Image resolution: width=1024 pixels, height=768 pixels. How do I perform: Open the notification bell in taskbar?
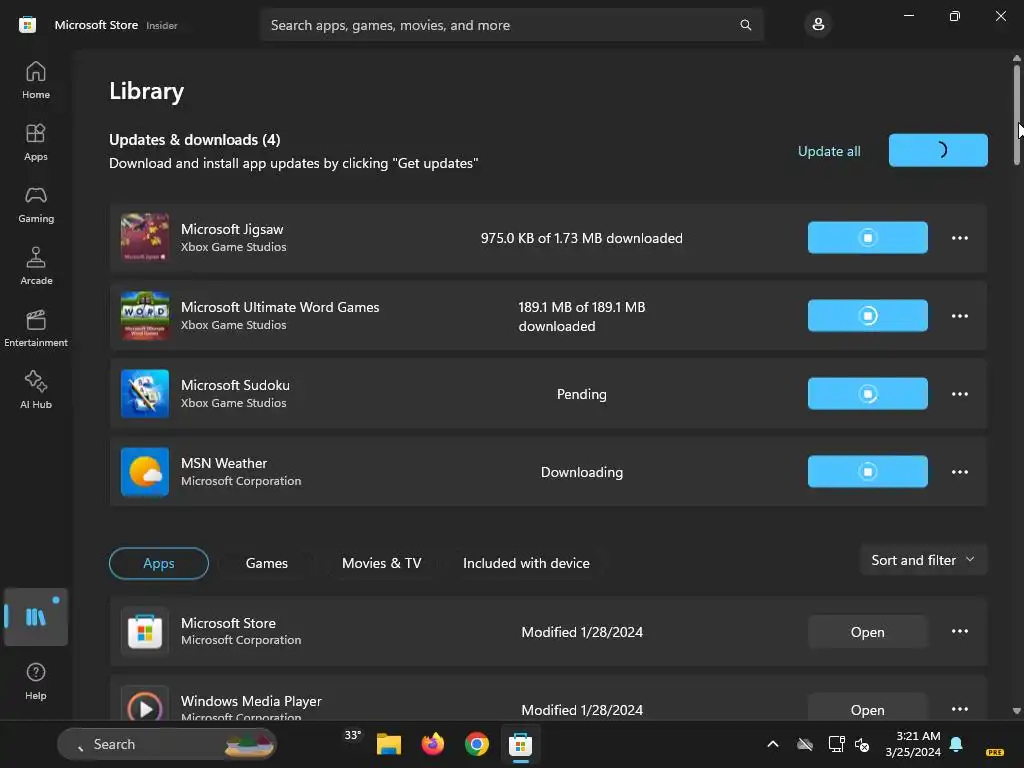click(x=956, y=744)
